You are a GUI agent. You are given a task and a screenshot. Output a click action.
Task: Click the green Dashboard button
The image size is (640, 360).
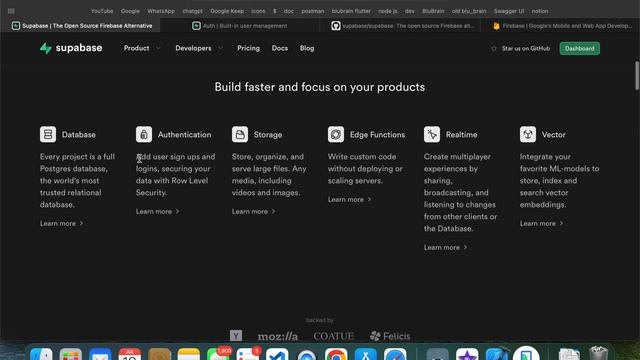tap(580, 49)
